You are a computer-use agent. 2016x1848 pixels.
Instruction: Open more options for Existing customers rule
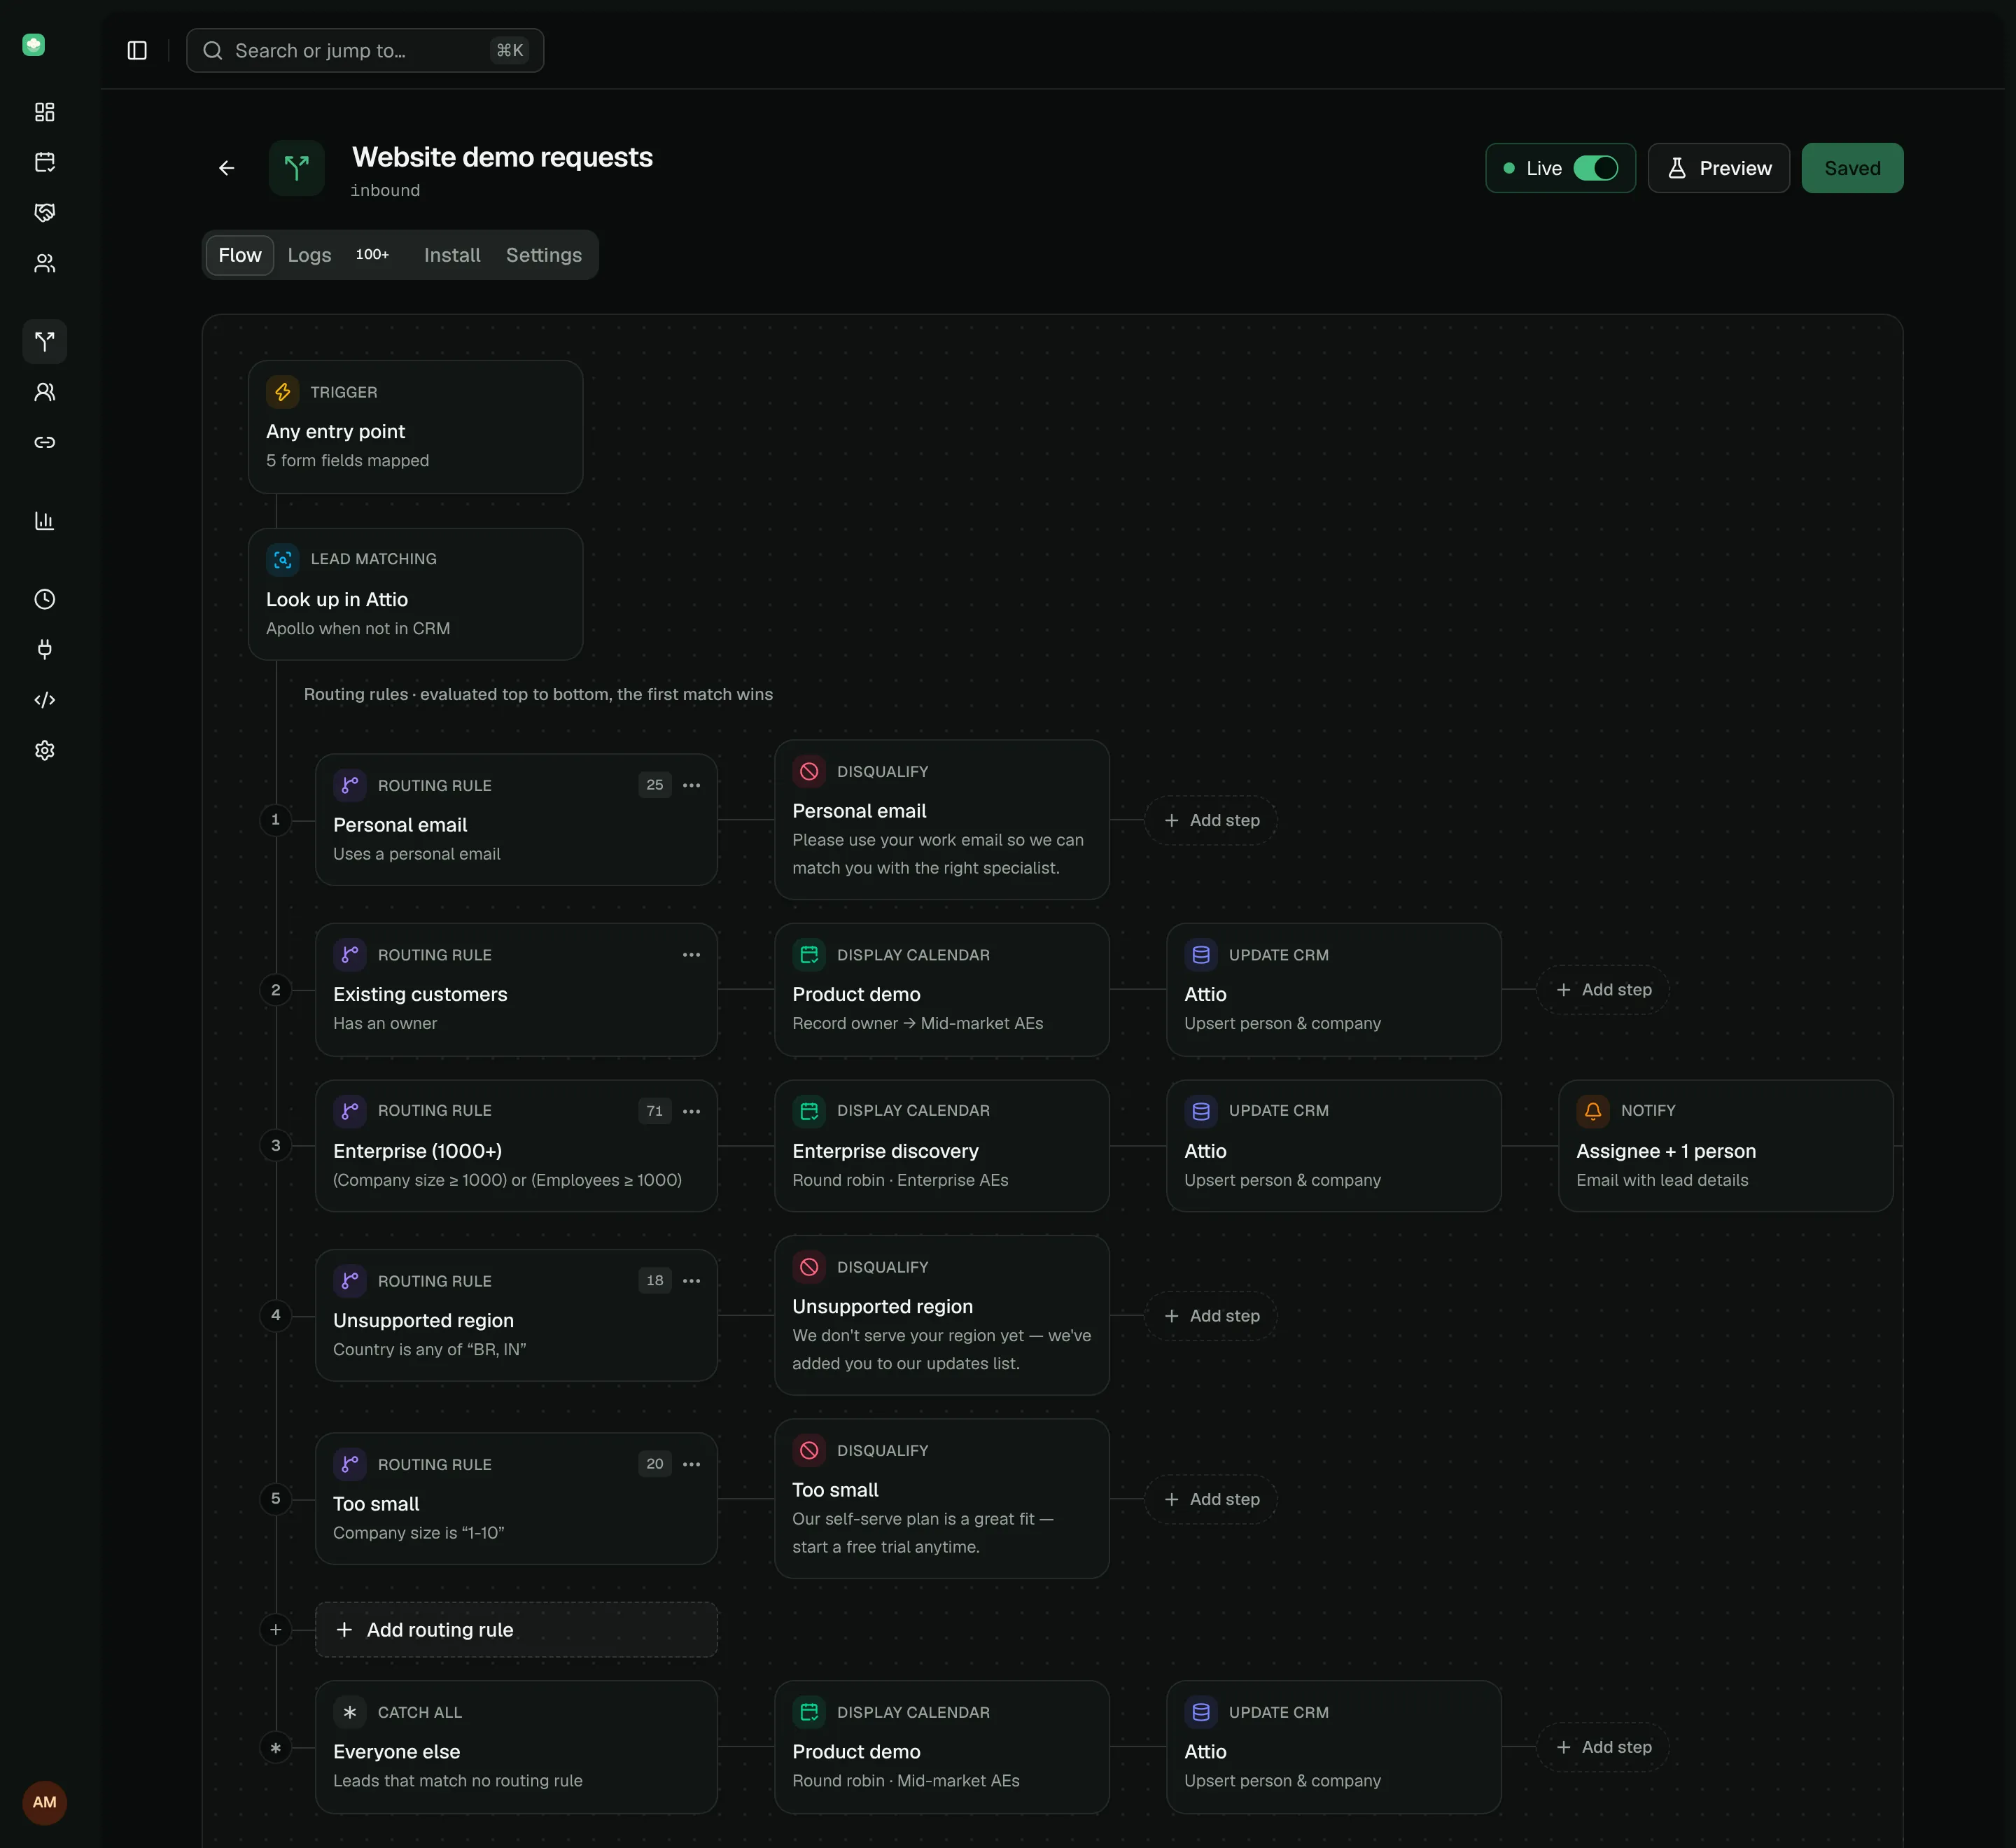(691, 955)
